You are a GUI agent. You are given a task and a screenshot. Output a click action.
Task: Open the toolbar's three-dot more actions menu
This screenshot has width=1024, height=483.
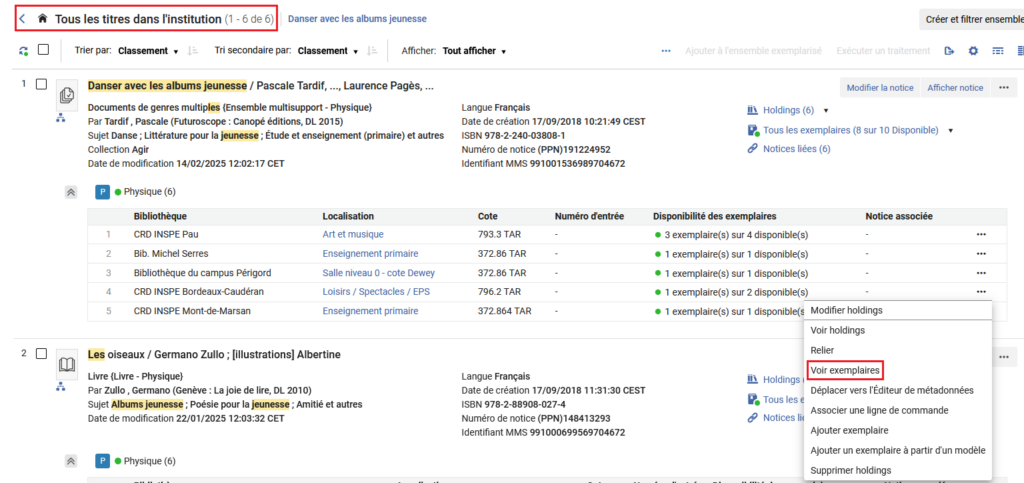tap(666, 51)
